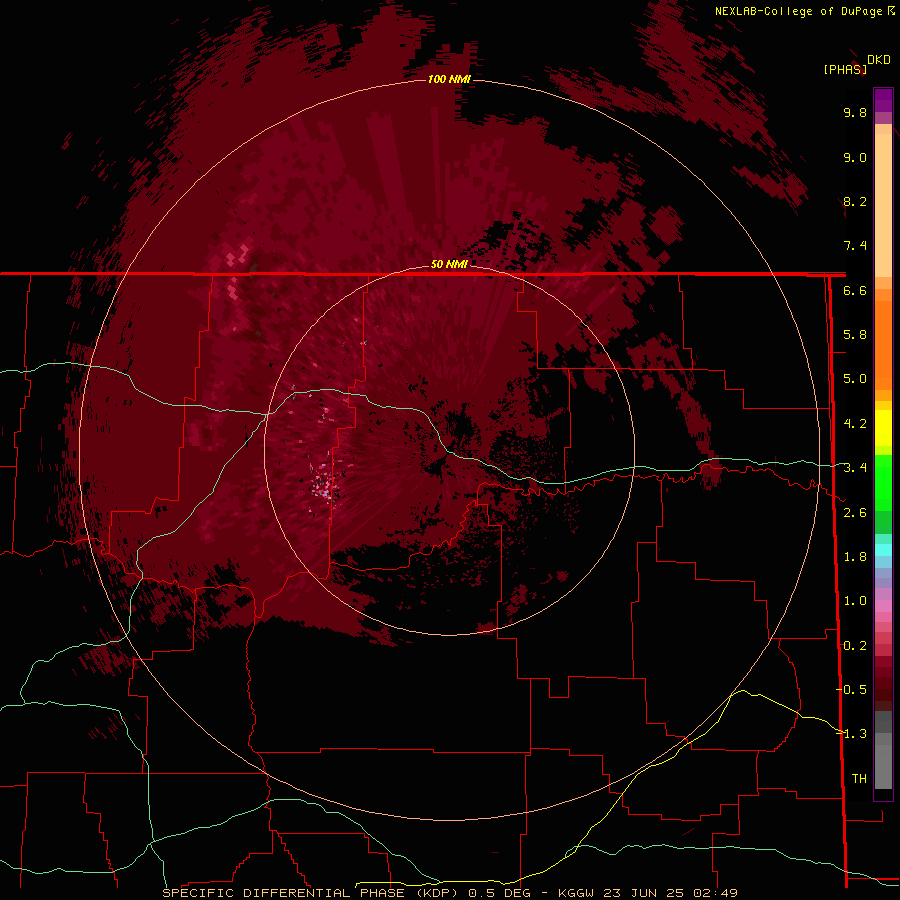Click the 7.4 value on the color scale
Image resolution: width=900 pixels, height=900 pixels.
click(x=855, y=246)
